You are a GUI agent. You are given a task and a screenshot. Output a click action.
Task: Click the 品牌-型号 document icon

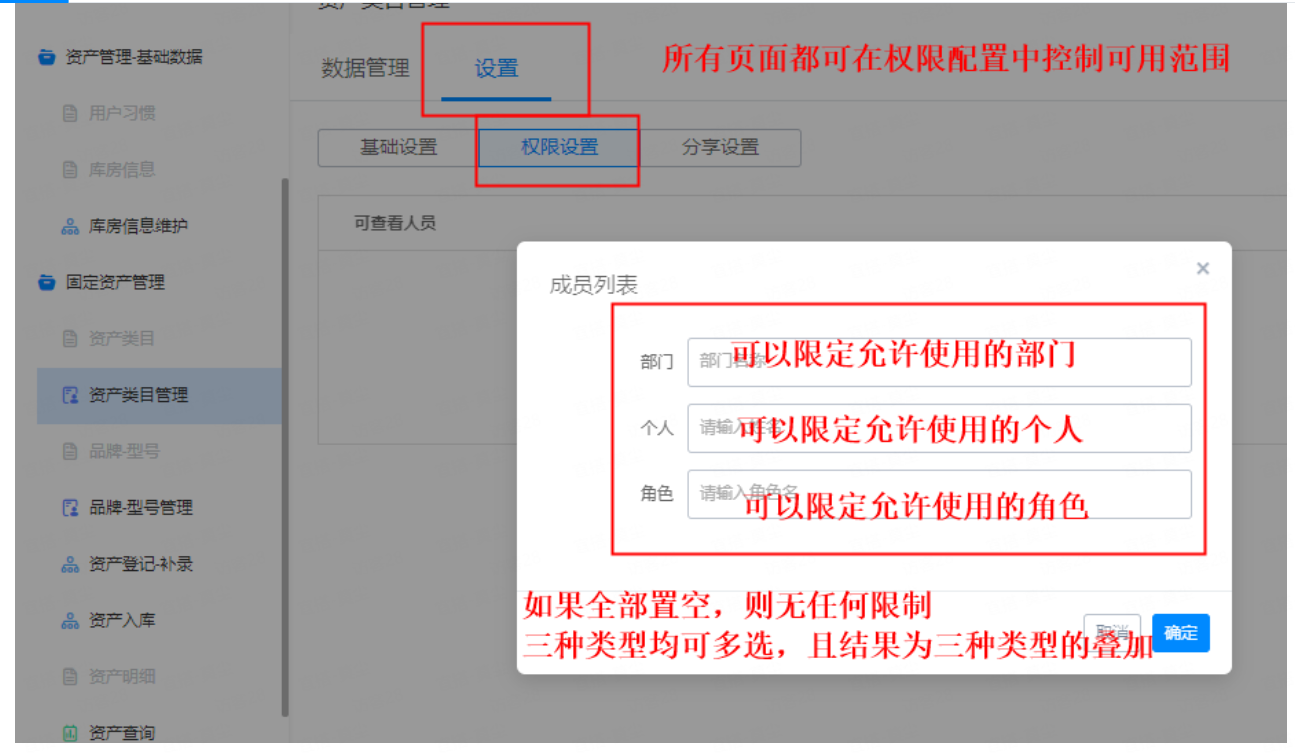coord(70,452)
